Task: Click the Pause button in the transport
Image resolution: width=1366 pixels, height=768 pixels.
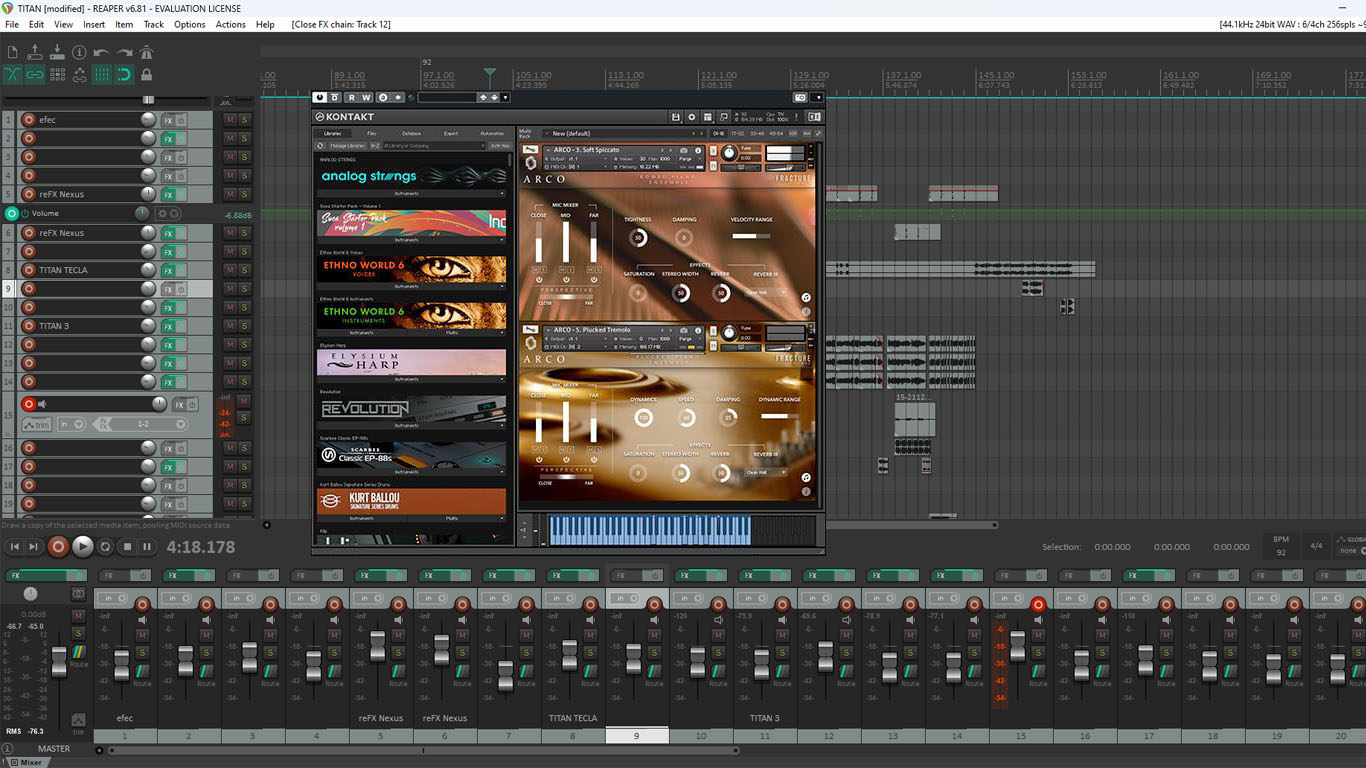Action: tap(147, 547)
